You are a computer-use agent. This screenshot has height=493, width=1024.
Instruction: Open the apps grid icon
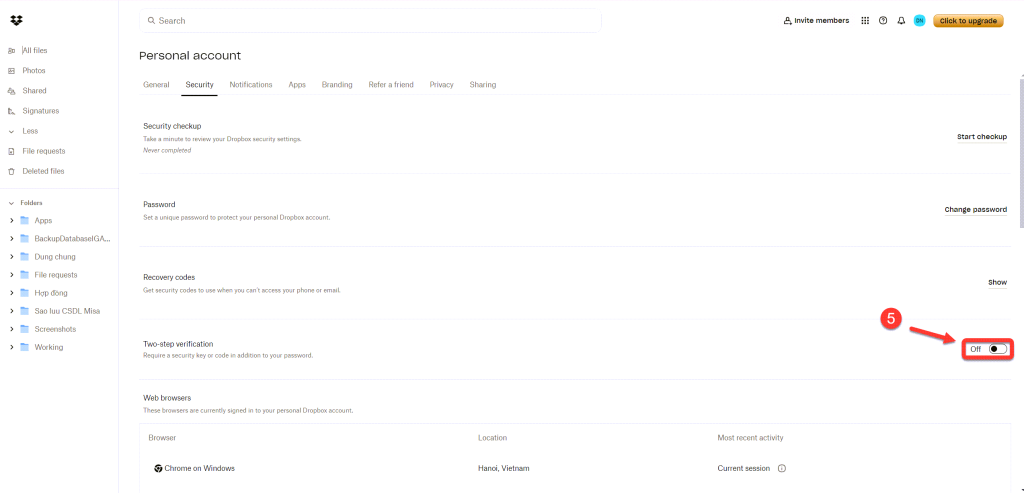pyautogui.click(x=865, y=20)
